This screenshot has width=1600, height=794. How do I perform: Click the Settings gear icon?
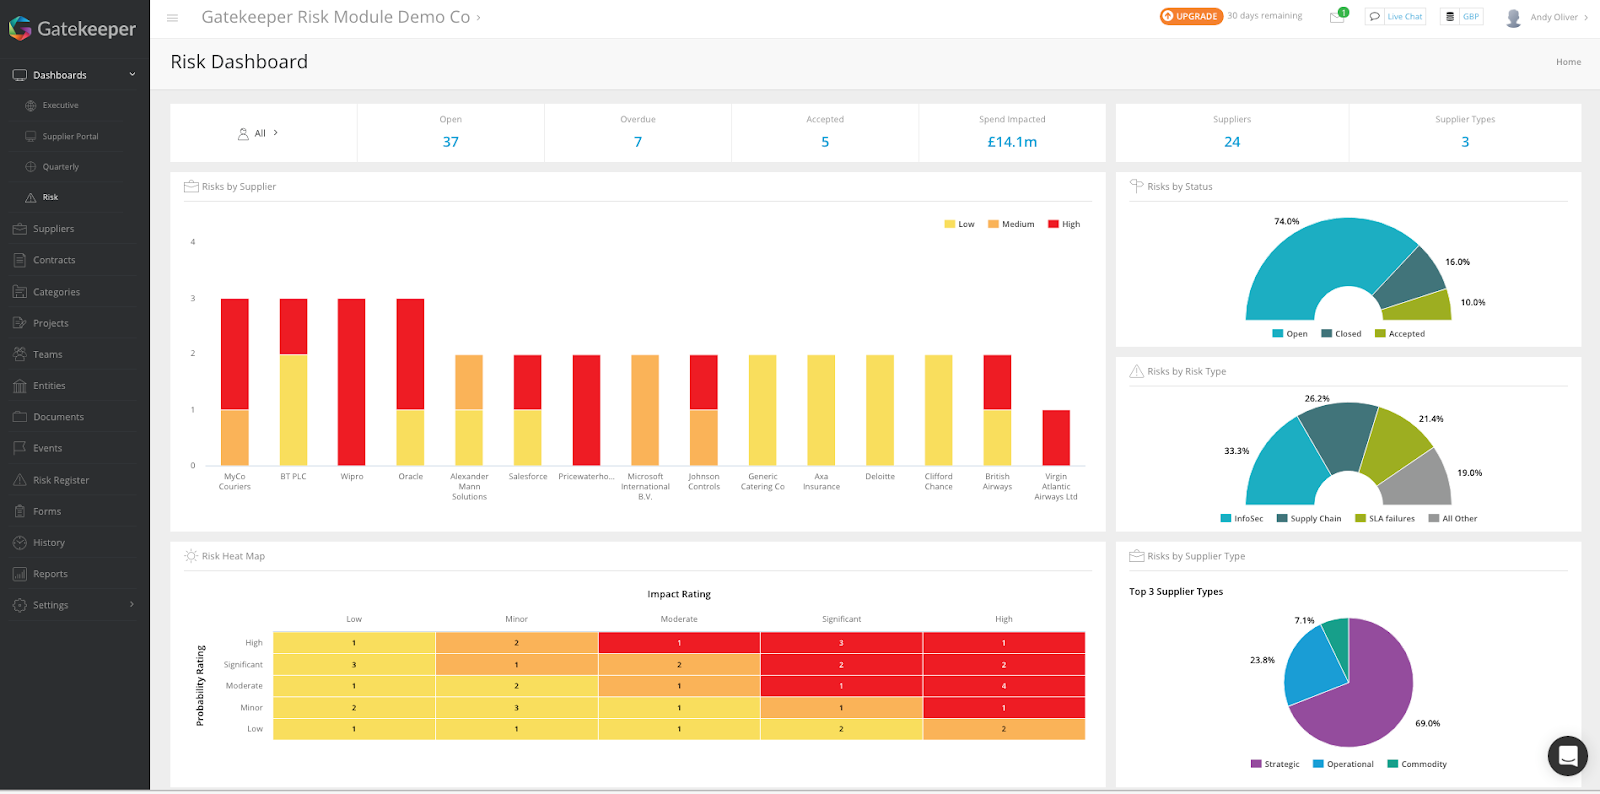[19, 605]
